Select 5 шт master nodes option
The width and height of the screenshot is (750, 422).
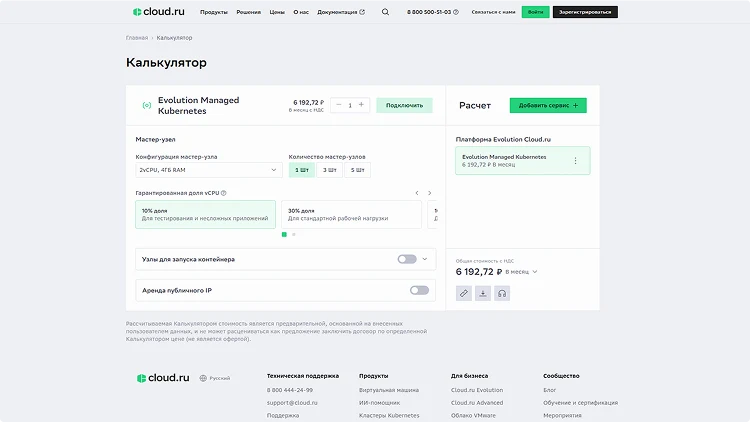357,170
